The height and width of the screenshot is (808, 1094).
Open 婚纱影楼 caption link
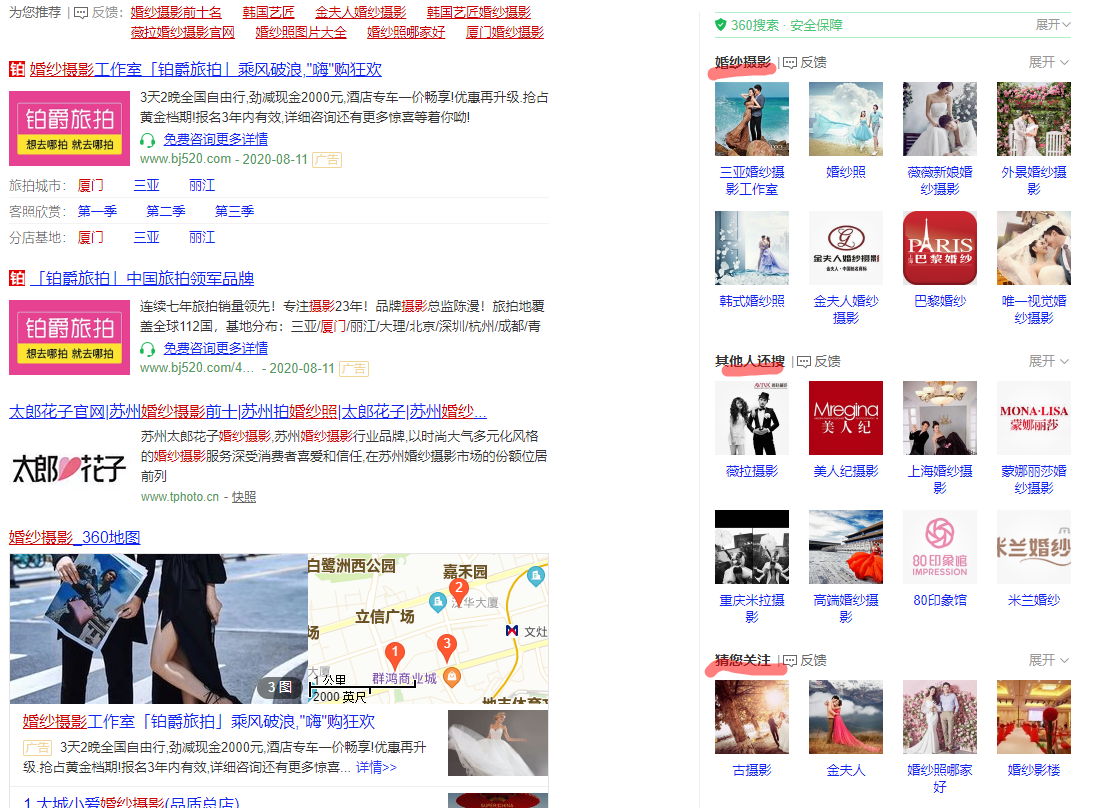pyautogui.click(x=1033, y=770)
